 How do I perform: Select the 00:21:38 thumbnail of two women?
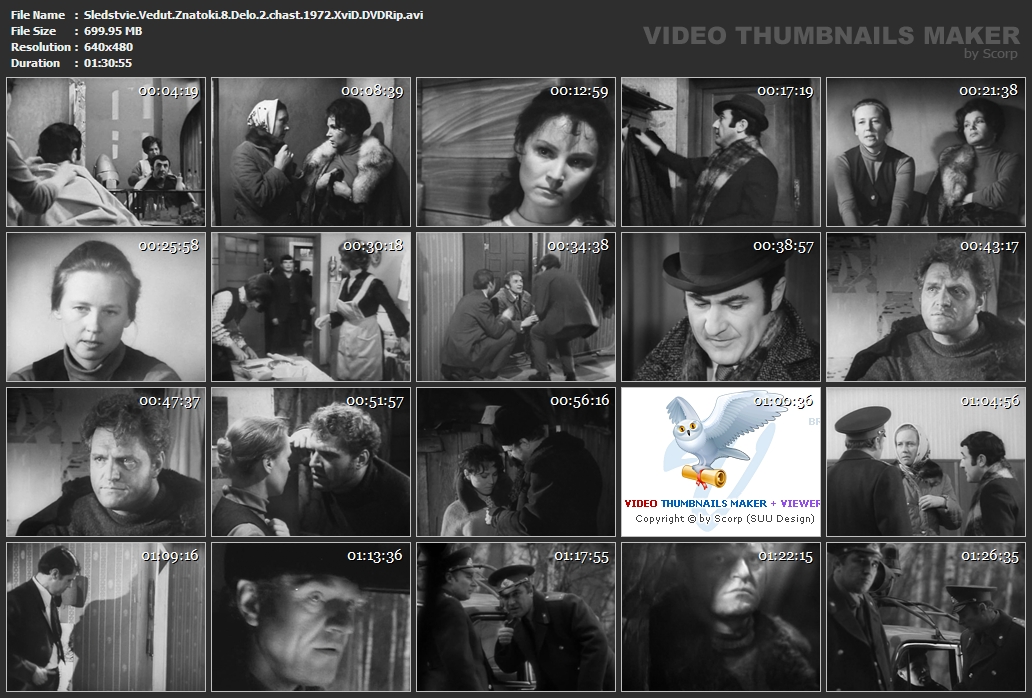pyautogui.click(x=926, y=152)
